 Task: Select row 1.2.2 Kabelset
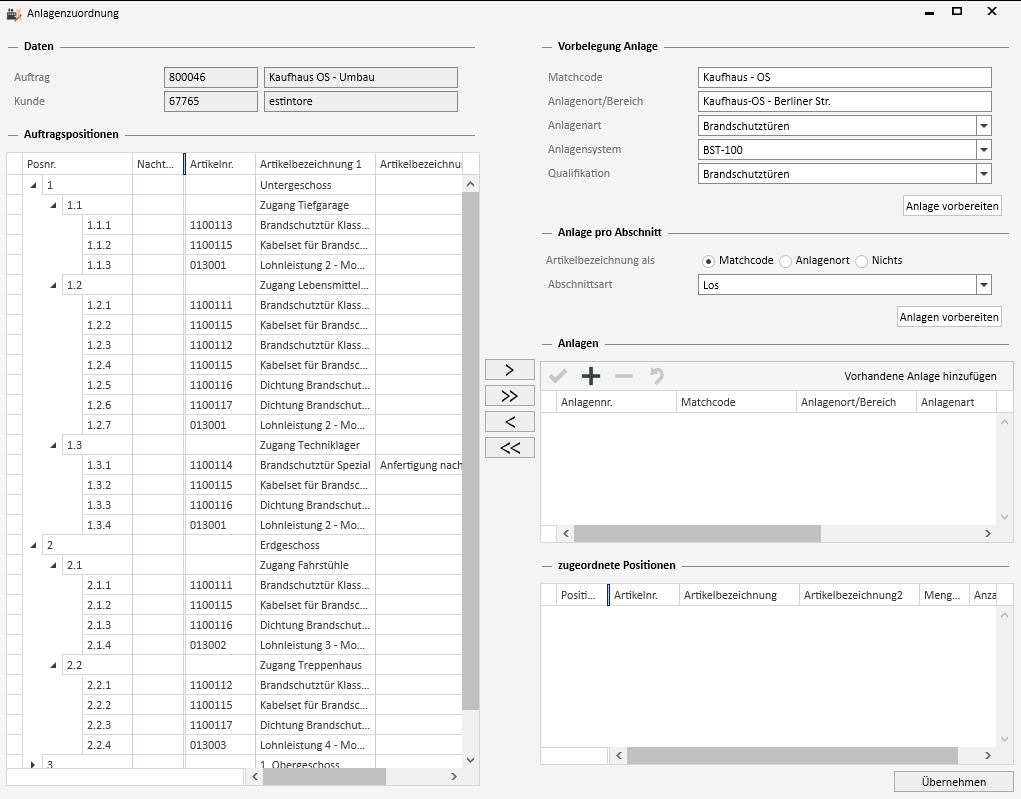pyautogui.click(x=234, y=325)
